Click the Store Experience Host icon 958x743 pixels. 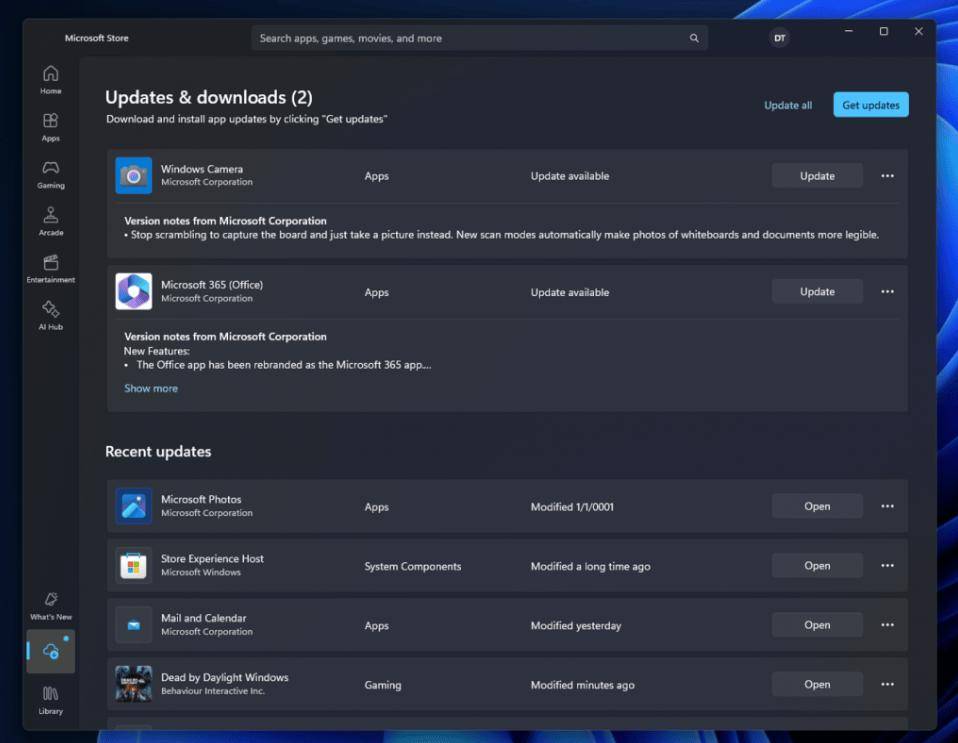(x=134, y=565)
